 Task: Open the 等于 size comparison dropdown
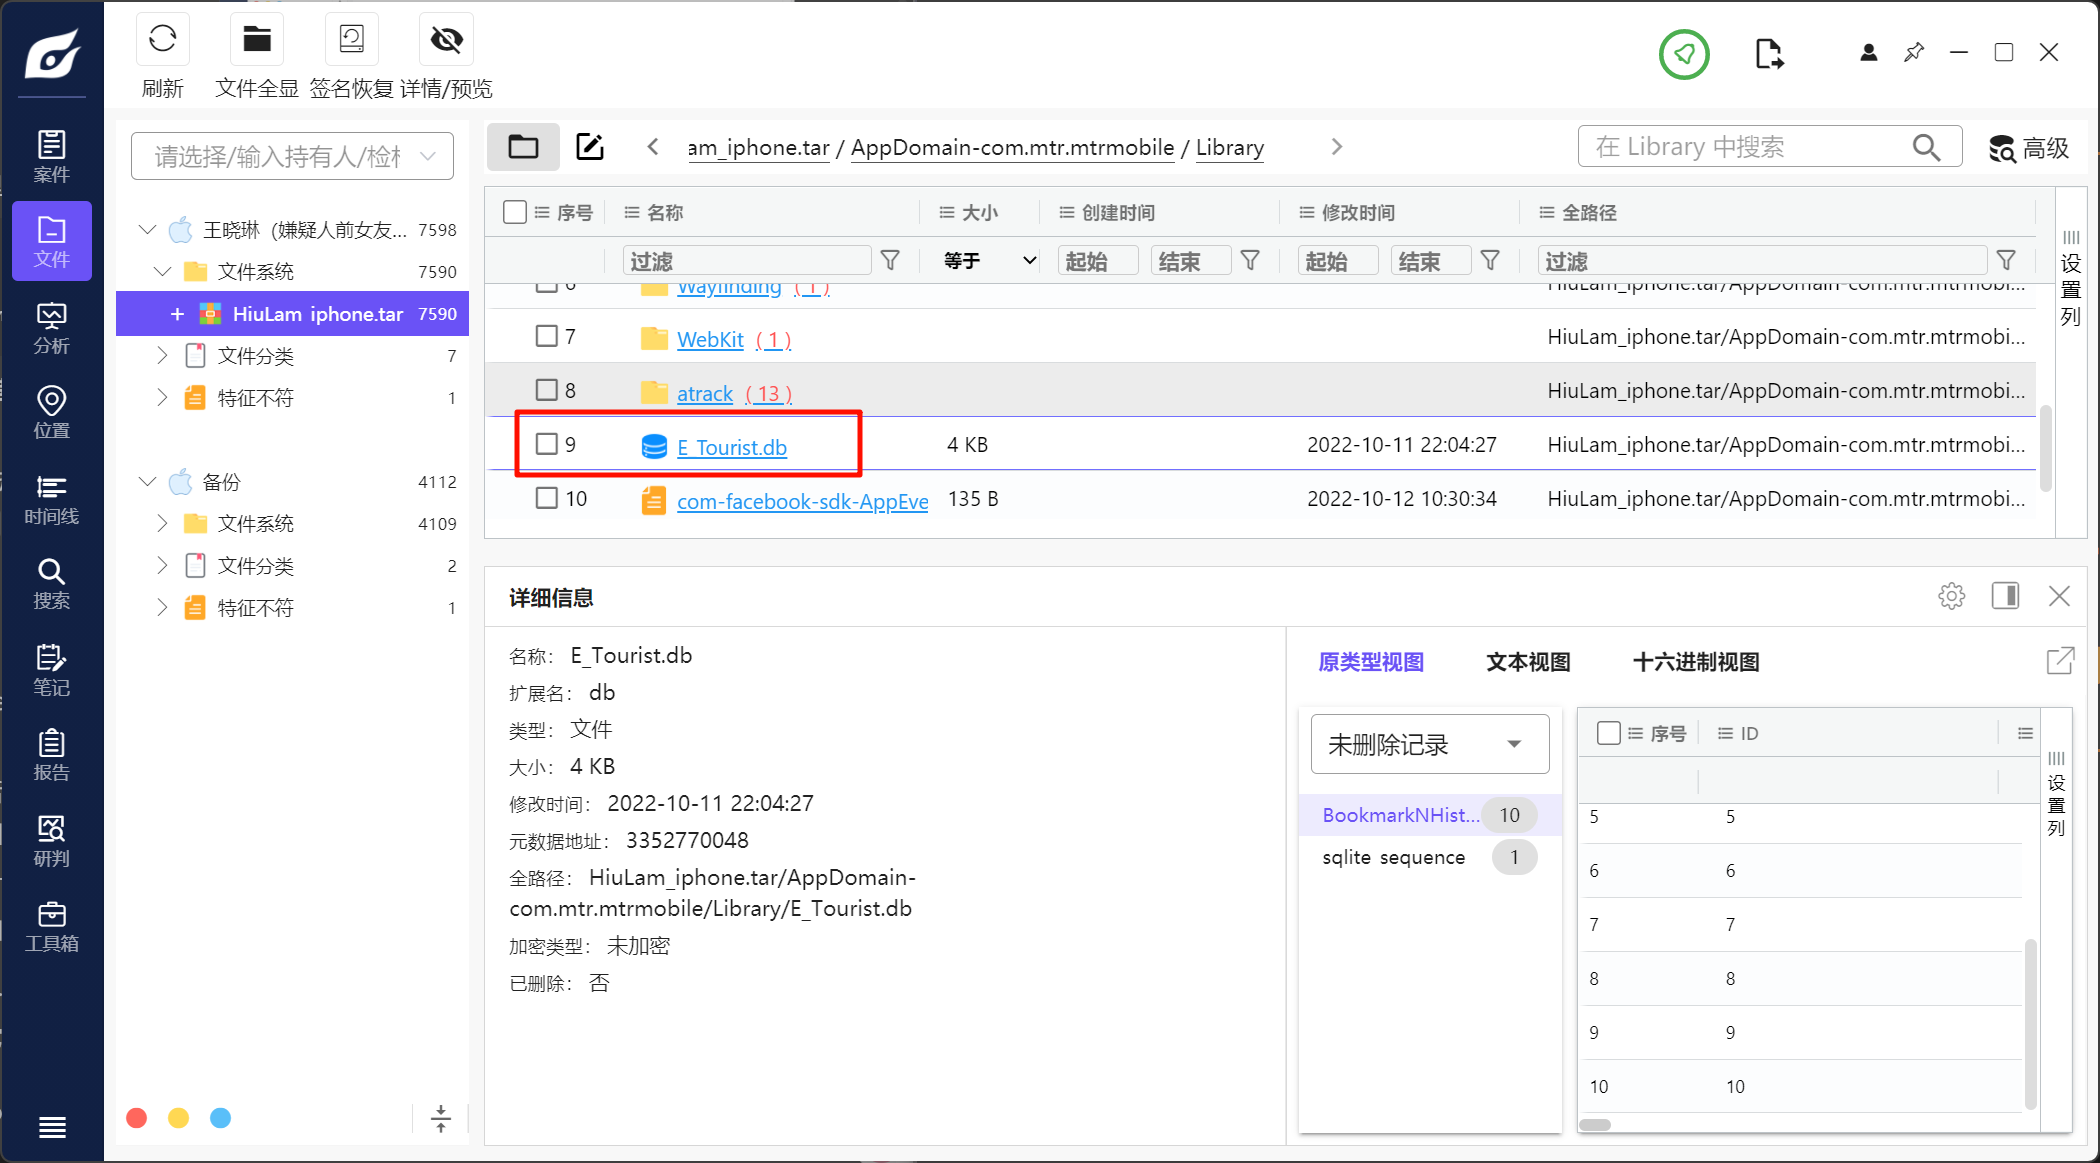987,261
